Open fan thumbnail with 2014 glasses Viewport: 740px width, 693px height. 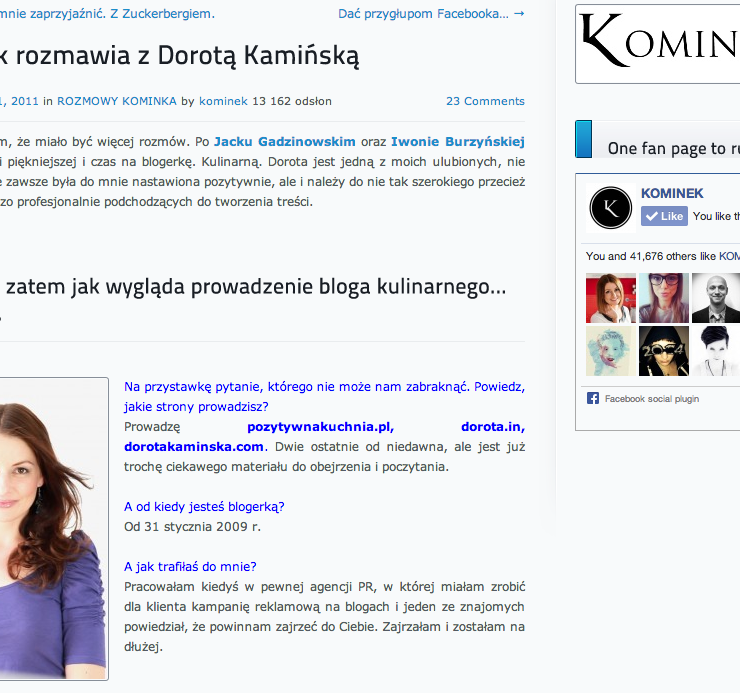[x=664, y=351]
